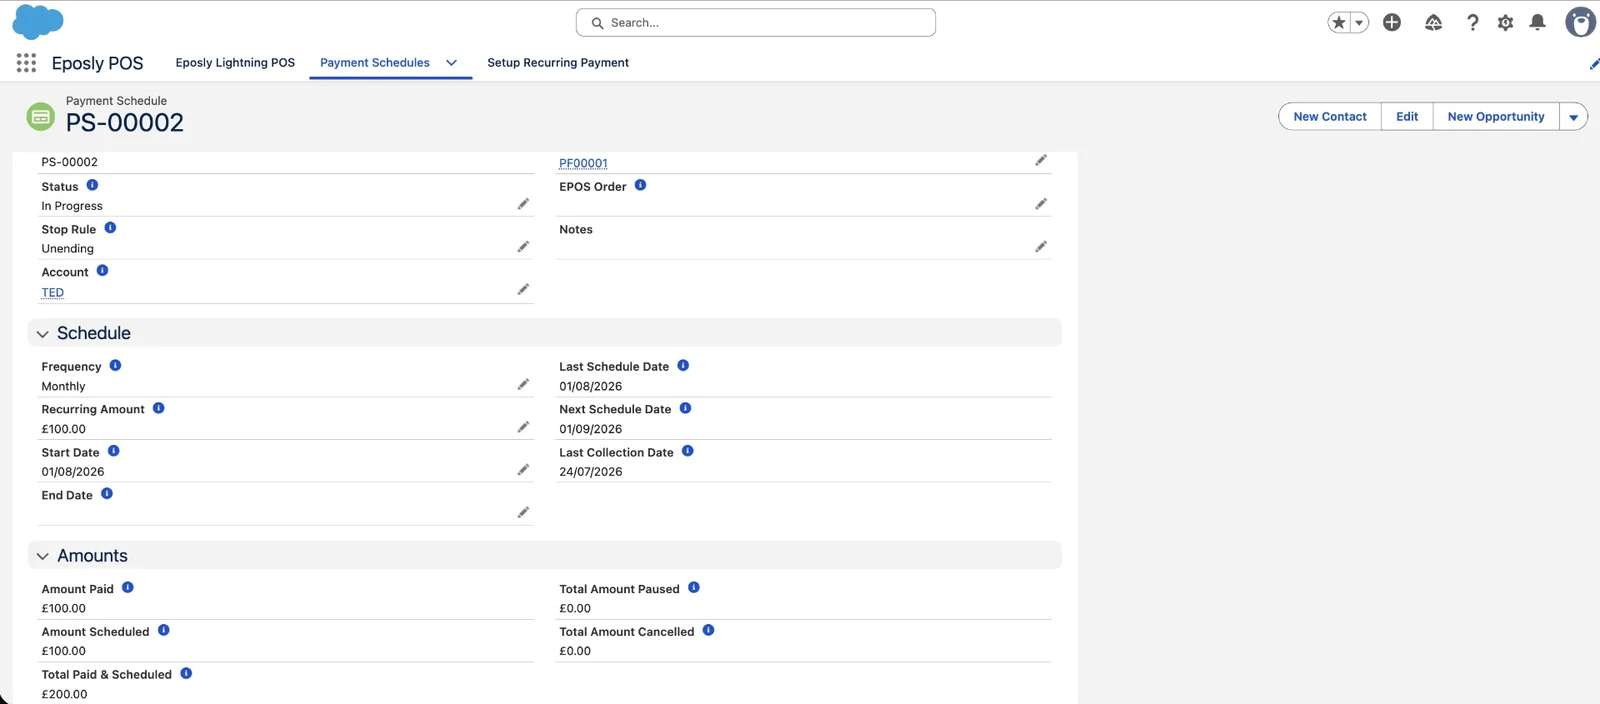Open the TED account link
This screenshot has width=1600, height=704.
(x=52, y=292)
